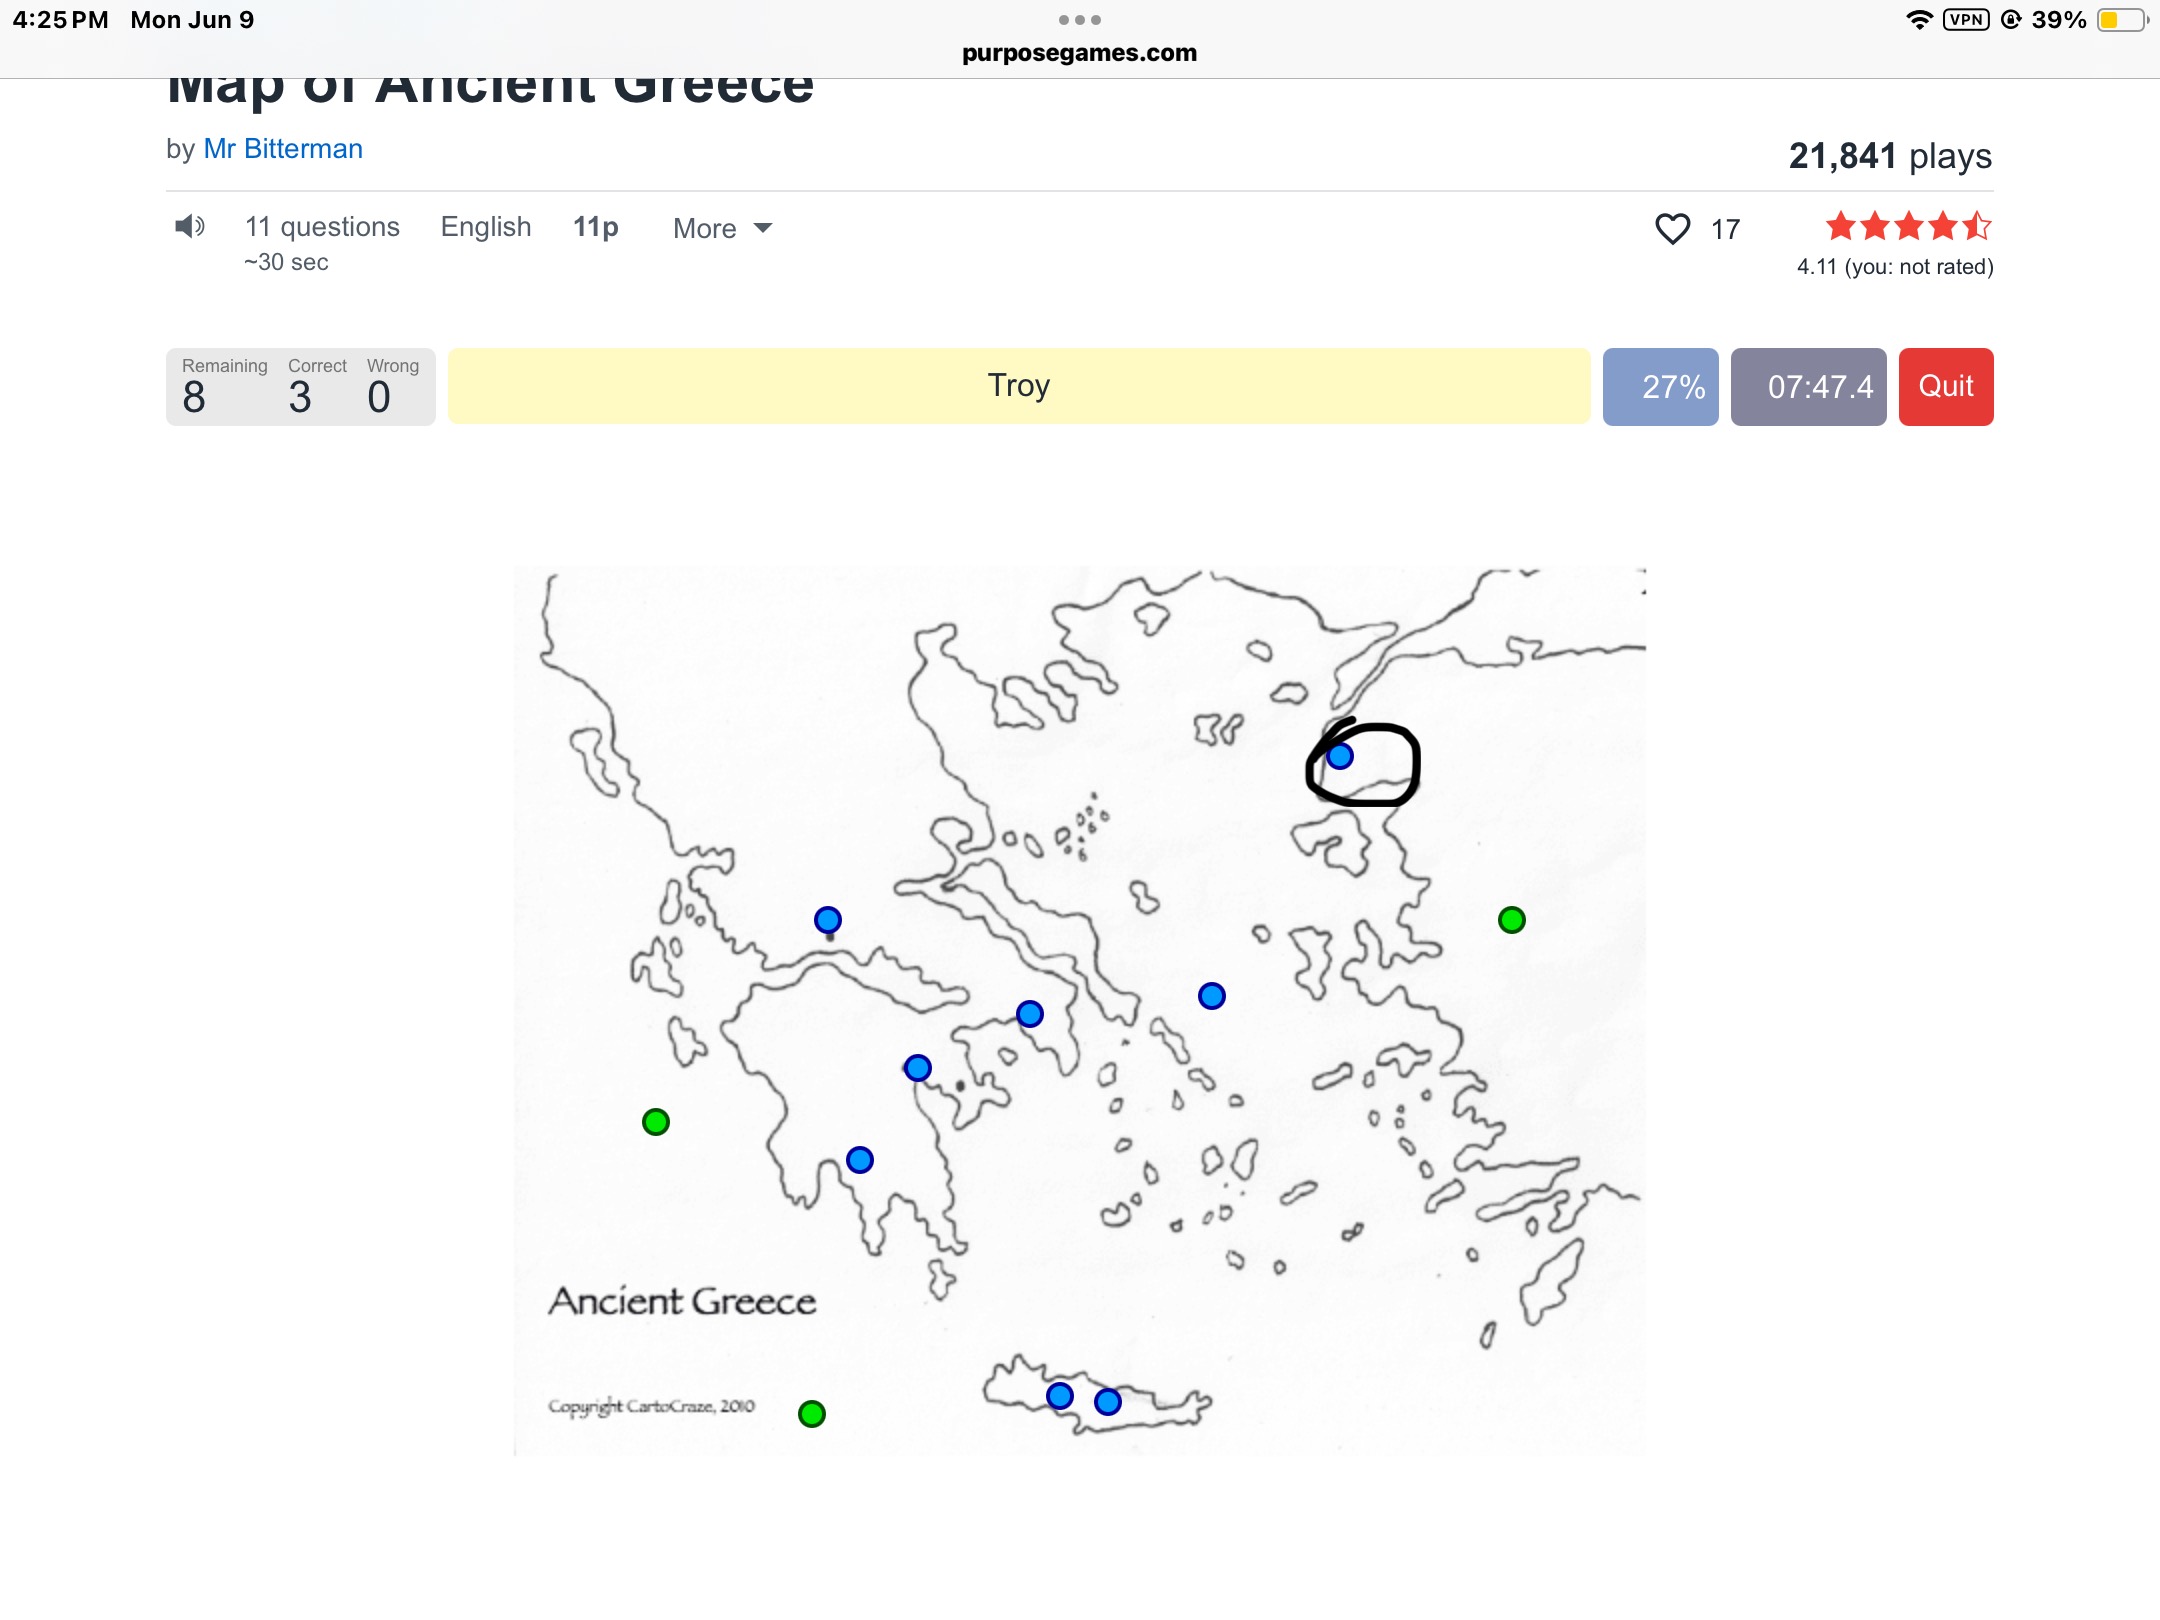Click the 11 questions label
This screenshot has width=2160, height=1620.
322,227
